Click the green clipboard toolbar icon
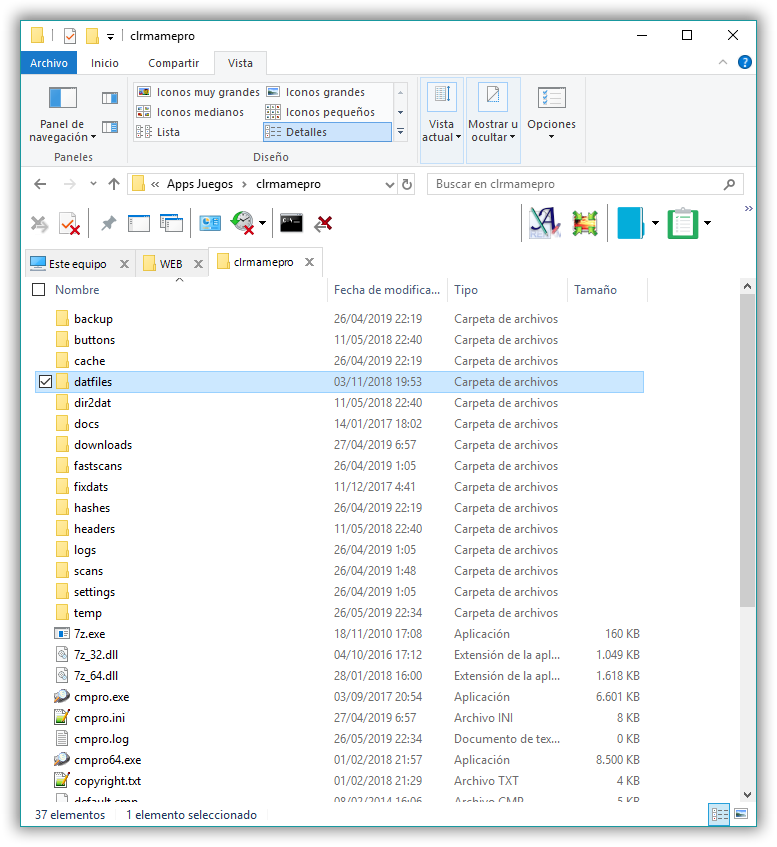 (683, 223)
